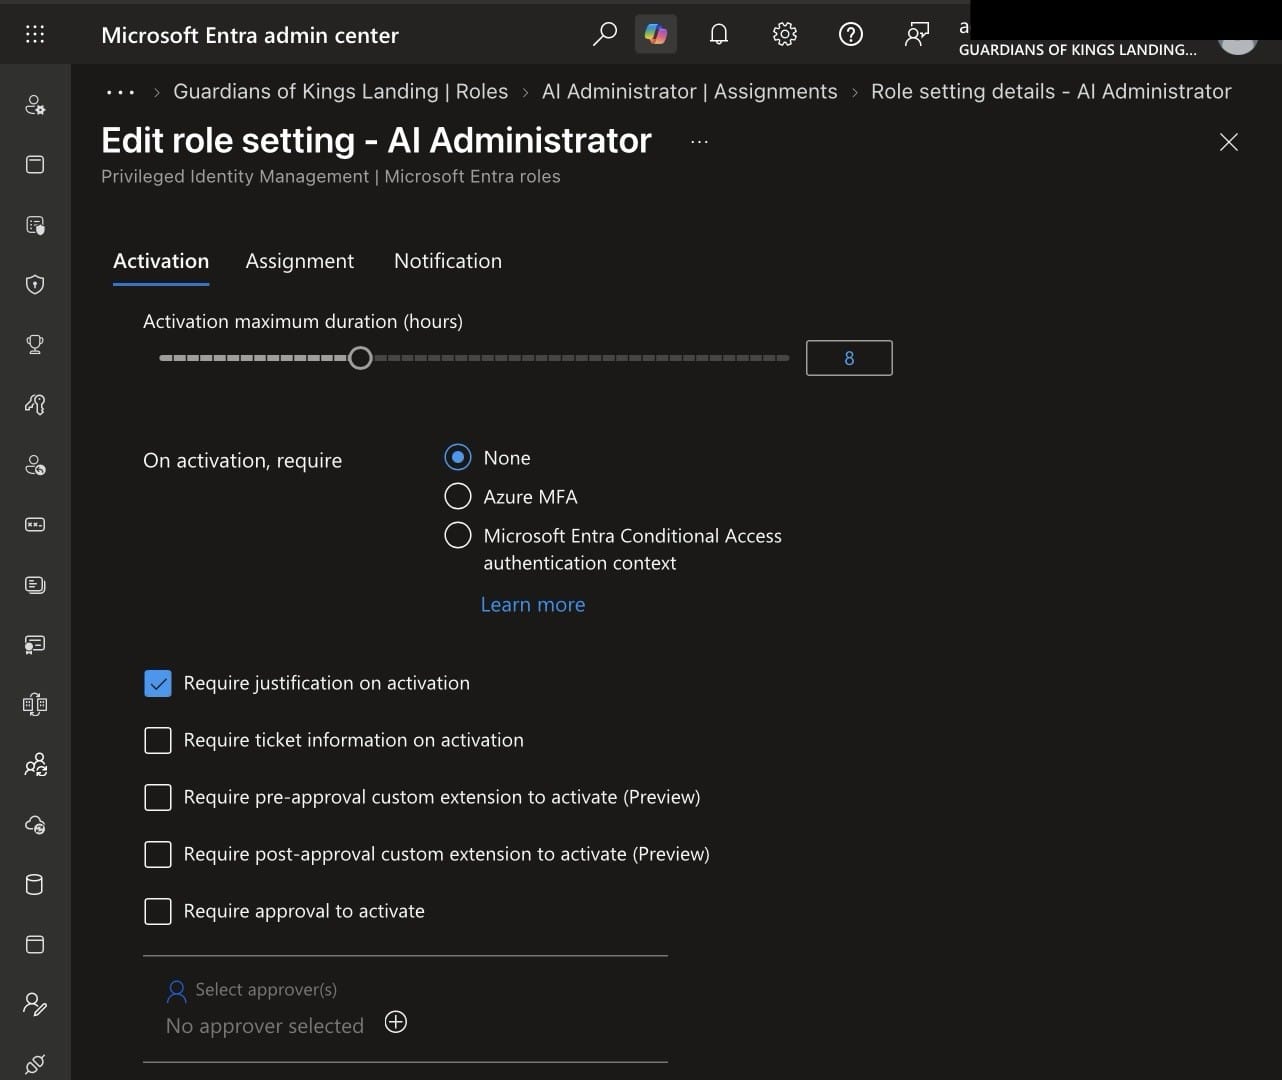Open the plug connector sidebar icon
The height and width of the screenshot is (1080, 1282).
tap(35, 1064)
